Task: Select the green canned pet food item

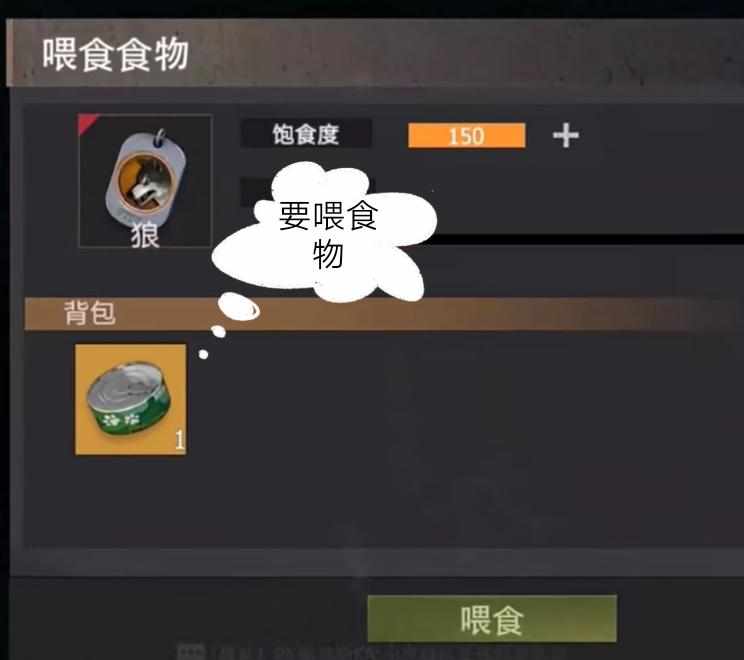Action: (130, 400)
